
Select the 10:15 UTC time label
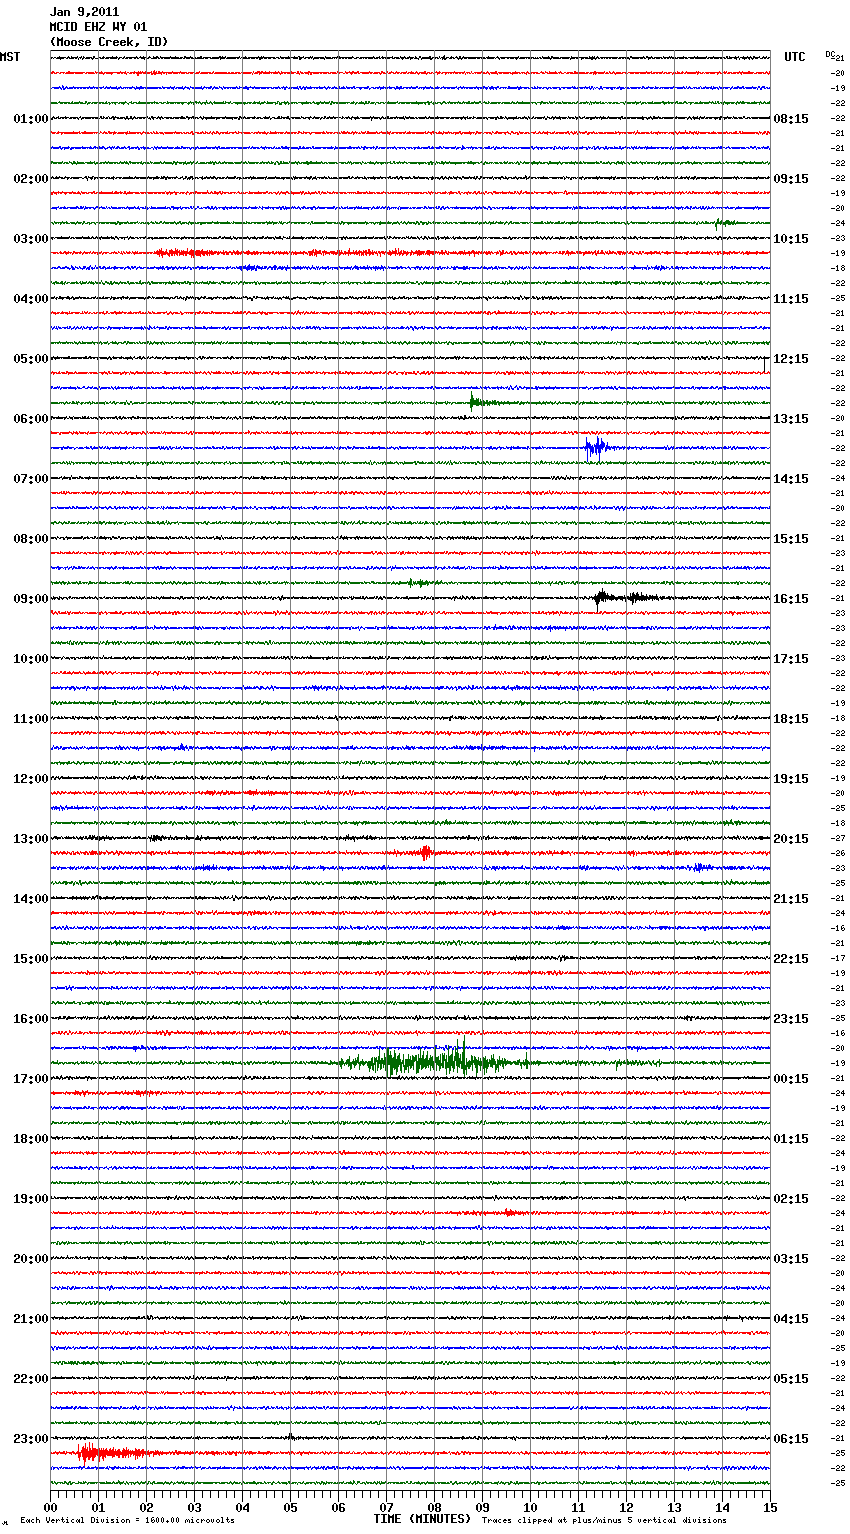point(791,239)
